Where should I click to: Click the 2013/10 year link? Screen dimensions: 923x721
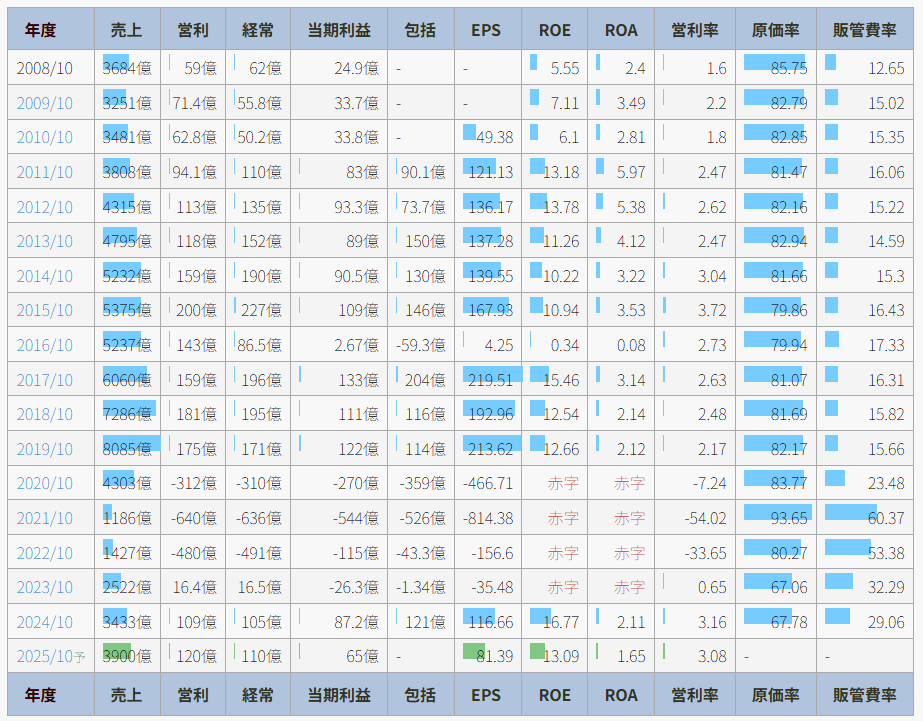pyautogui.click(x=44, y=241)
